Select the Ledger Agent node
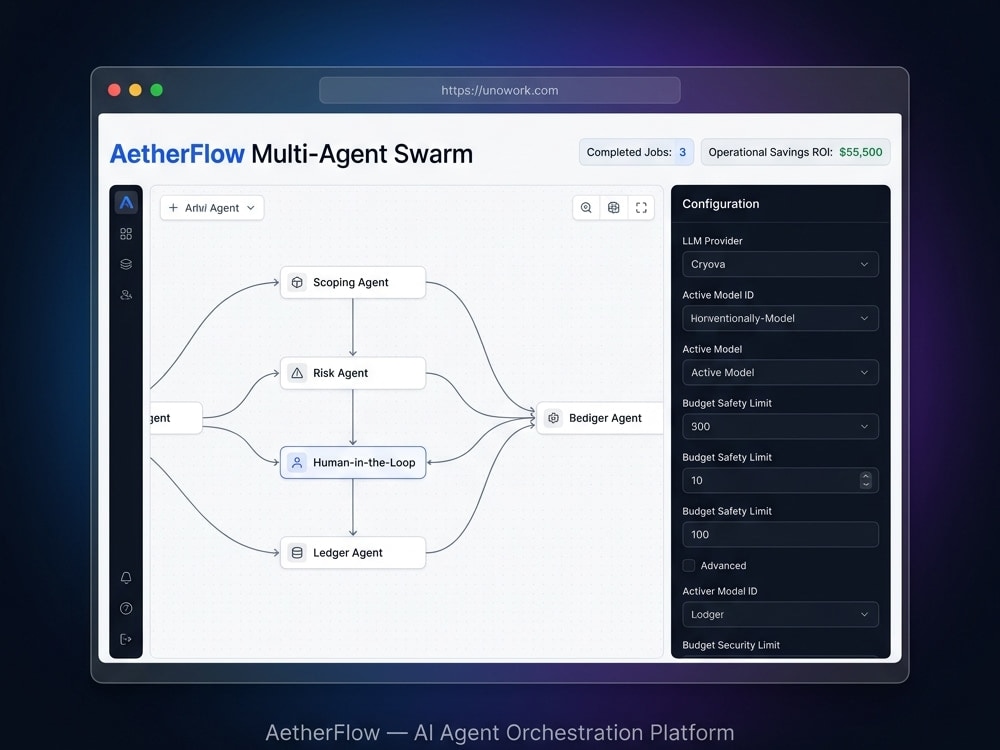This screenshot has width=1000, height=750. pos(353,553)
